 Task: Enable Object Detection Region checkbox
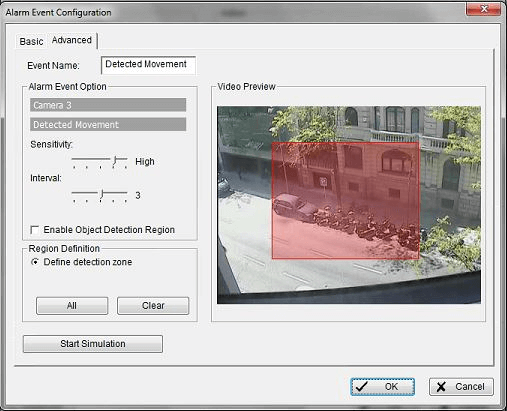coord(34,230)
